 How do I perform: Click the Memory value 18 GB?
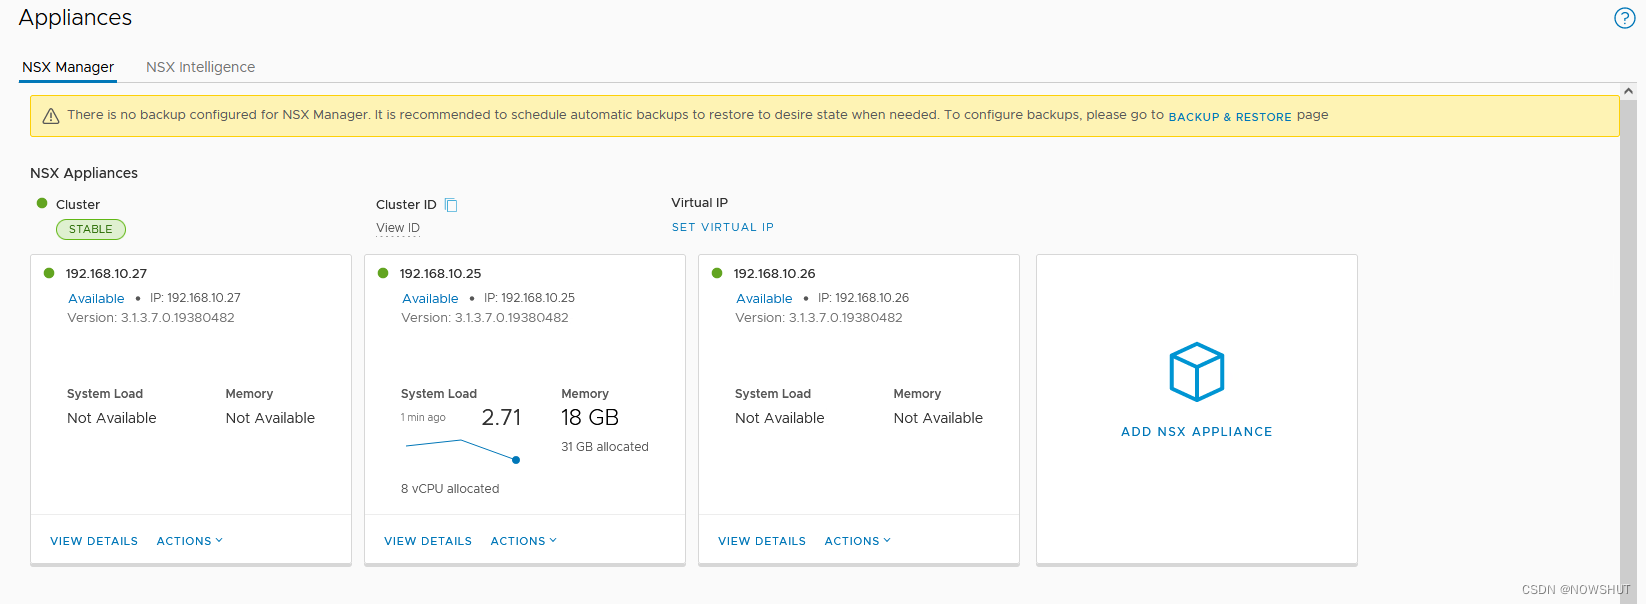point(590,418)
